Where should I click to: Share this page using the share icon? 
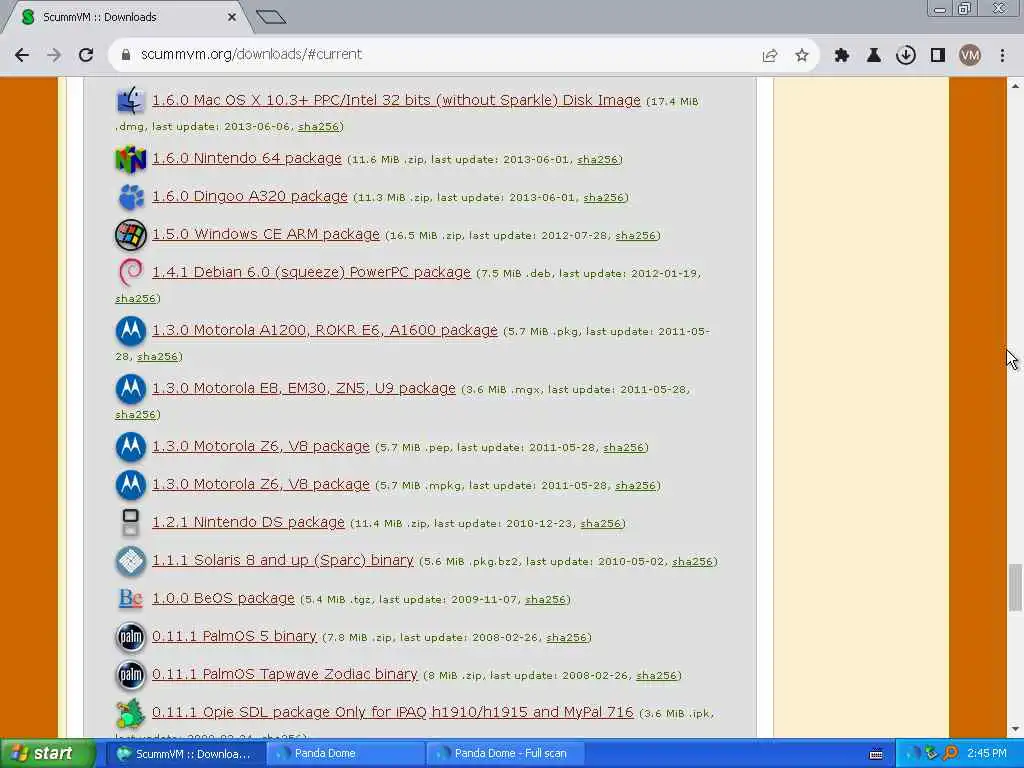coord(770,56)
